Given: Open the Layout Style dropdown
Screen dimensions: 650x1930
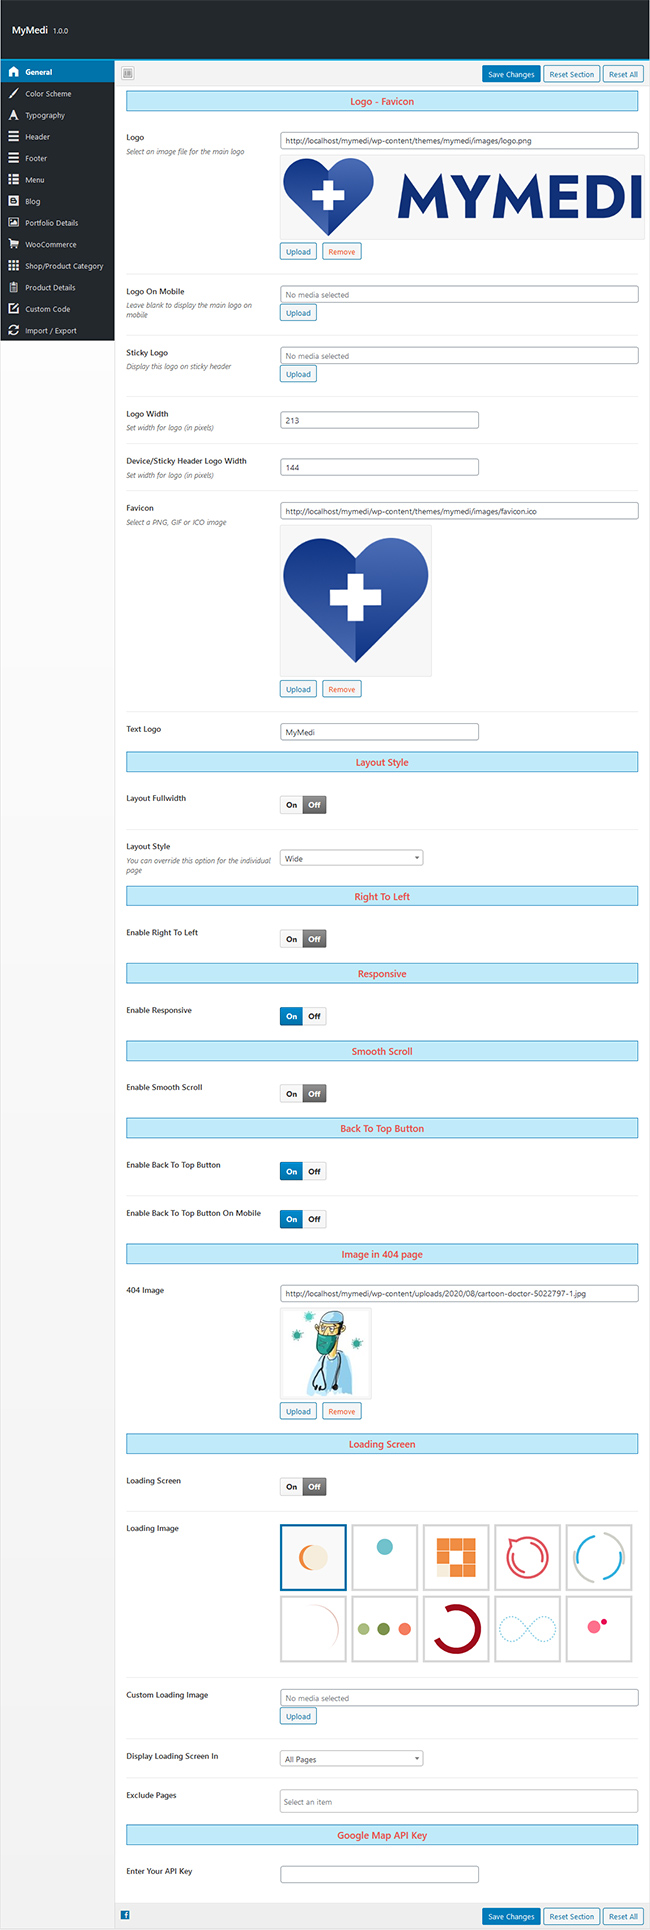Looking at the screenshot, I should pos(351,858).
